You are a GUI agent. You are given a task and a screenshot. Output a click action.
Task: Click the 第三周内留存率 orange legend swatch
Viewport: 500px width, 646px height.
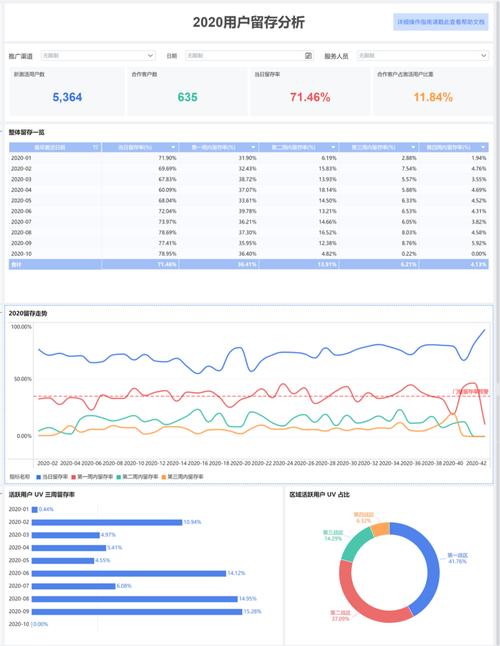click(164, 477)
